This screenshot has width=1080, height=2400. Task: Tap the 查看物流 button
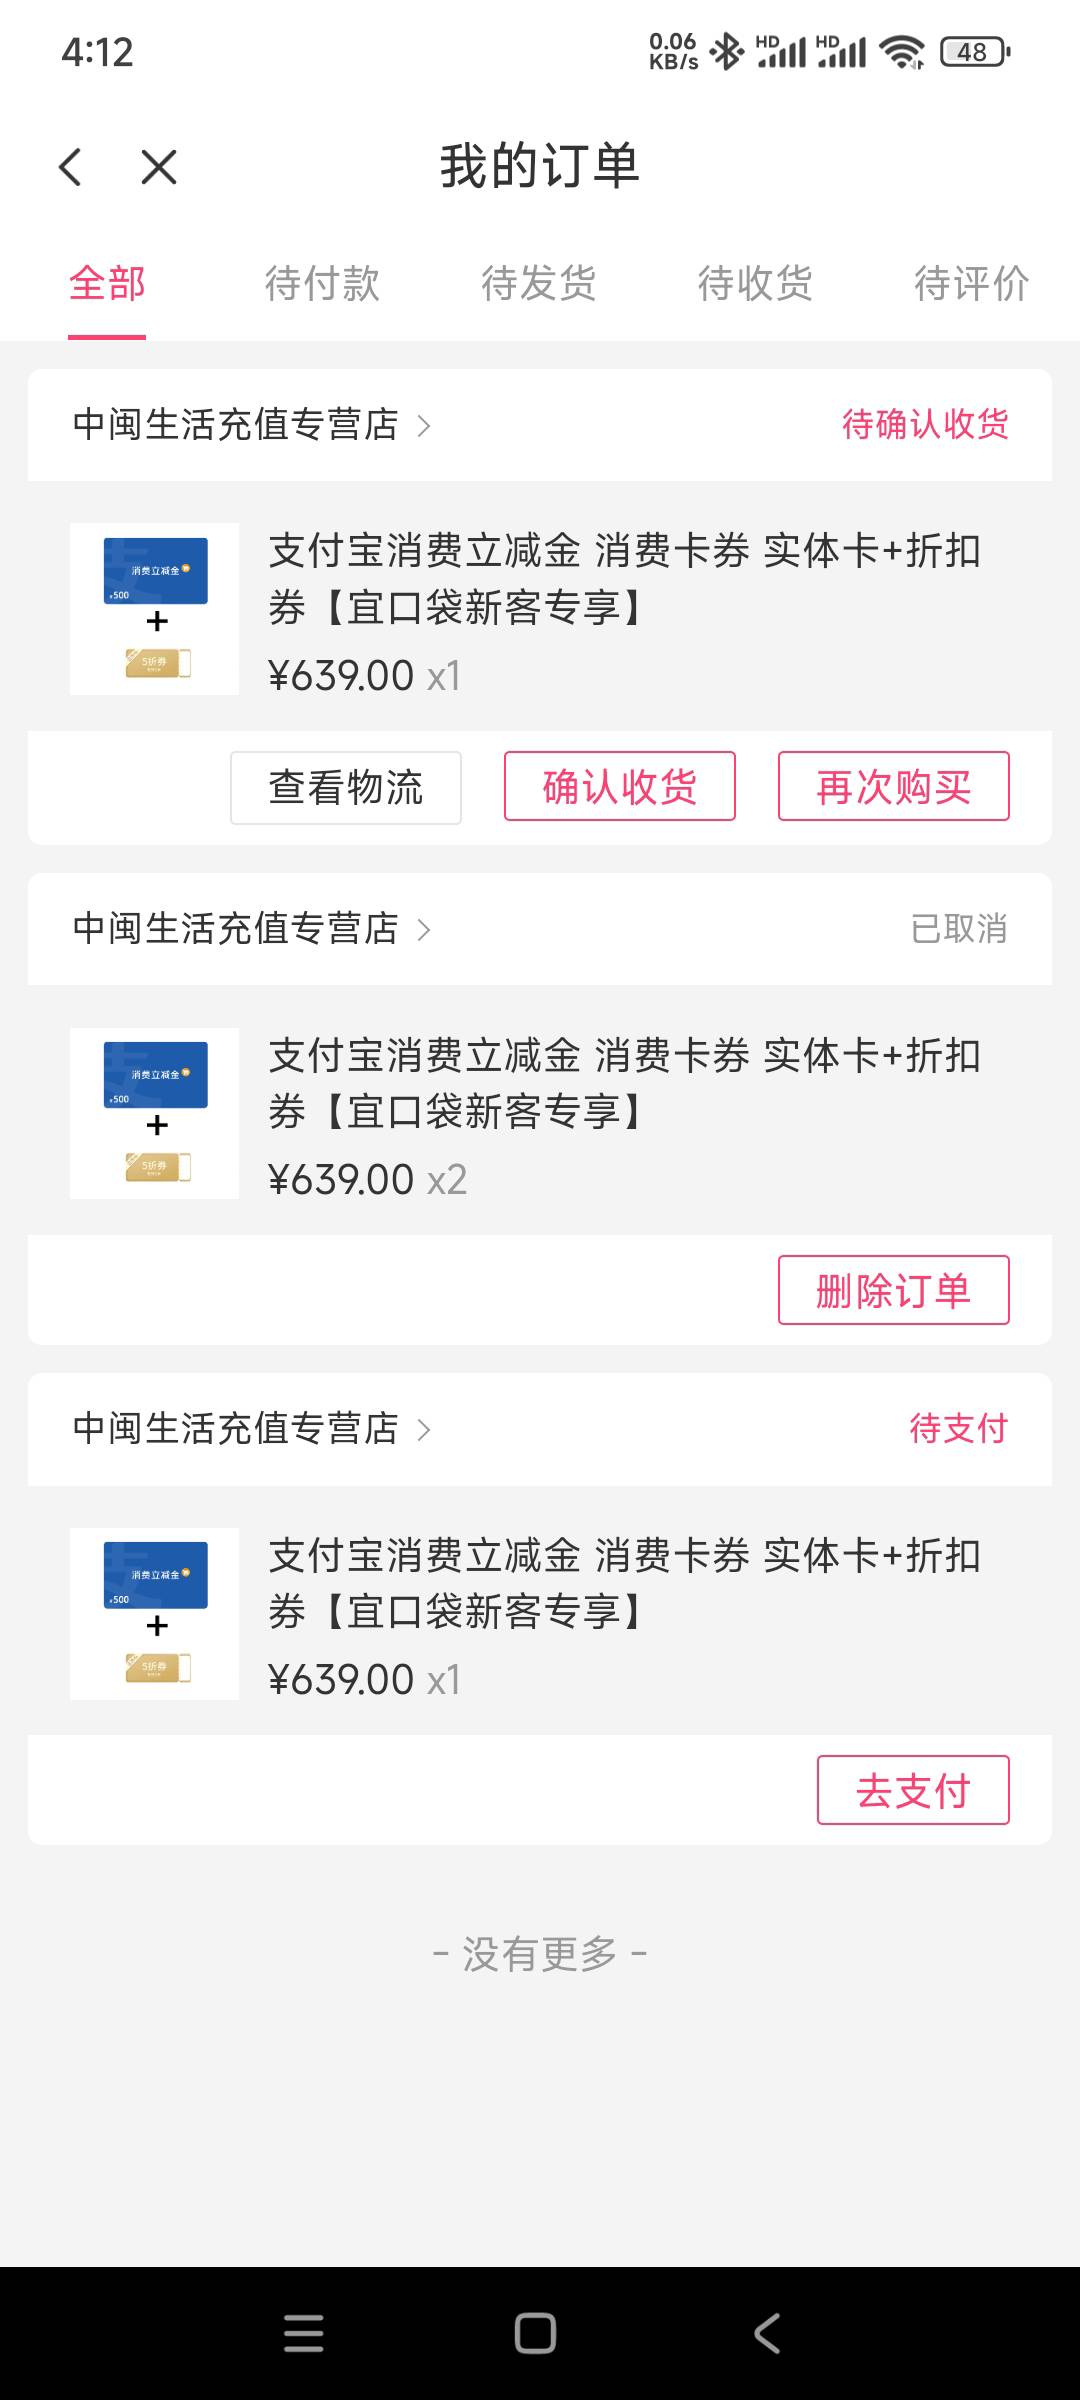click(346, 787)
